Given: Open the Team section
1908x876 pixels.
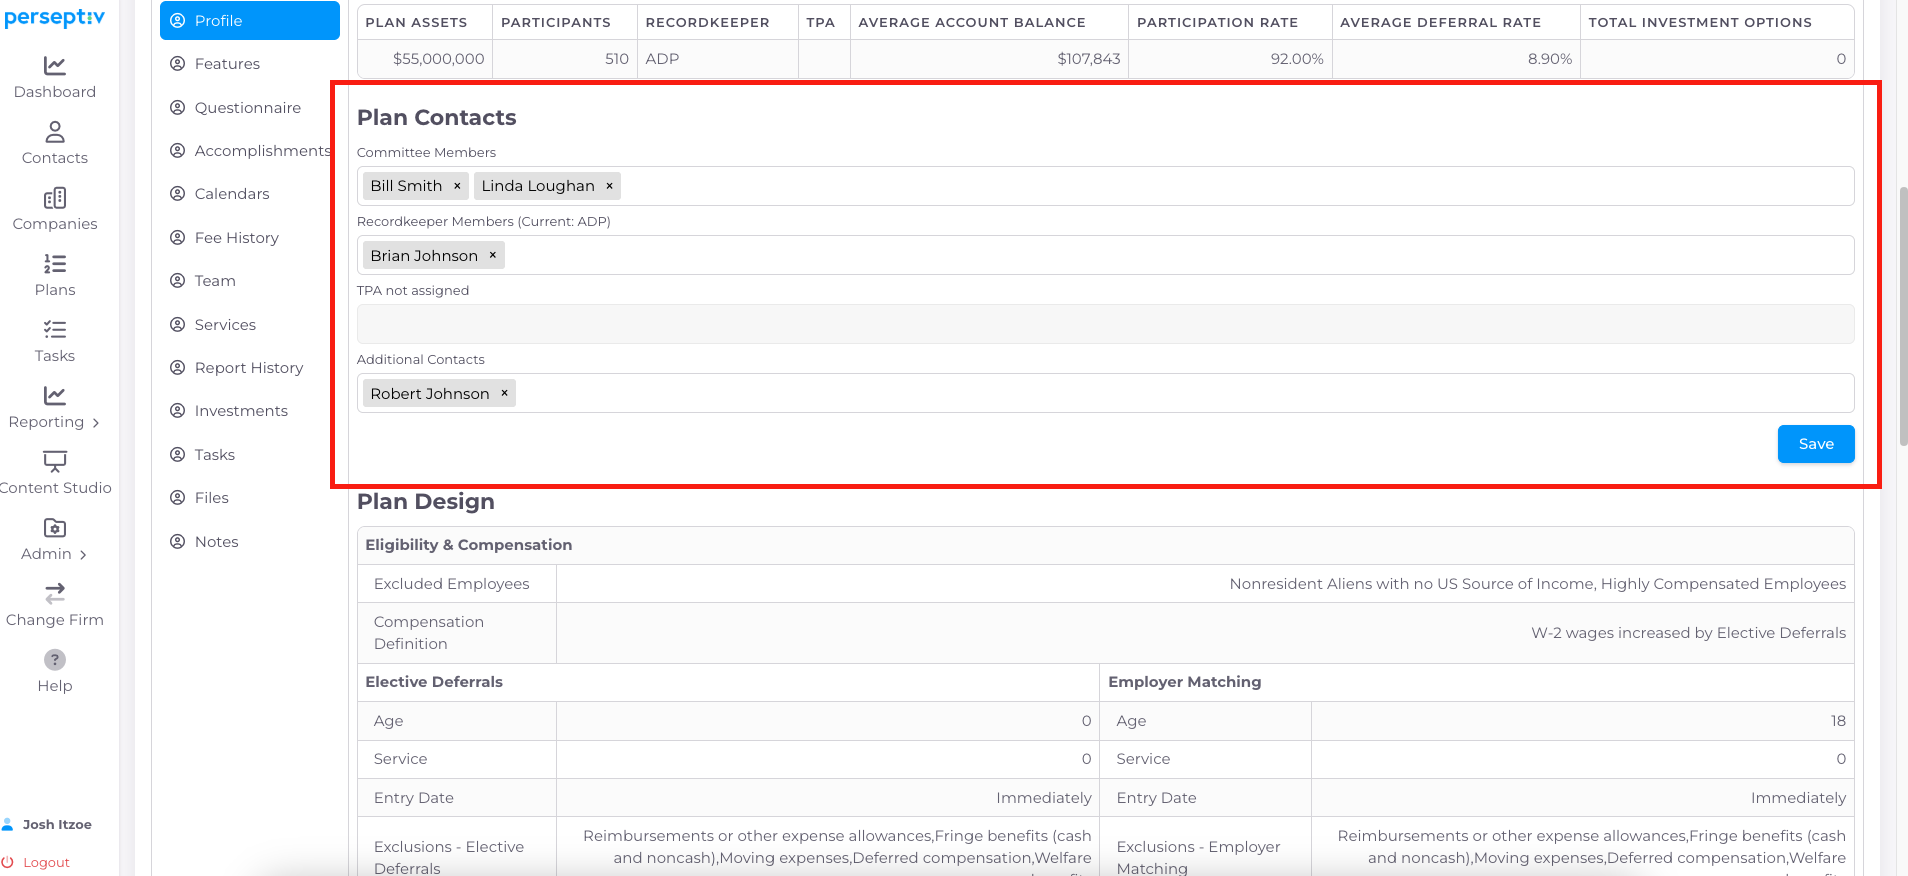Looking at the screenshot, I should click(x=215, y=281).
